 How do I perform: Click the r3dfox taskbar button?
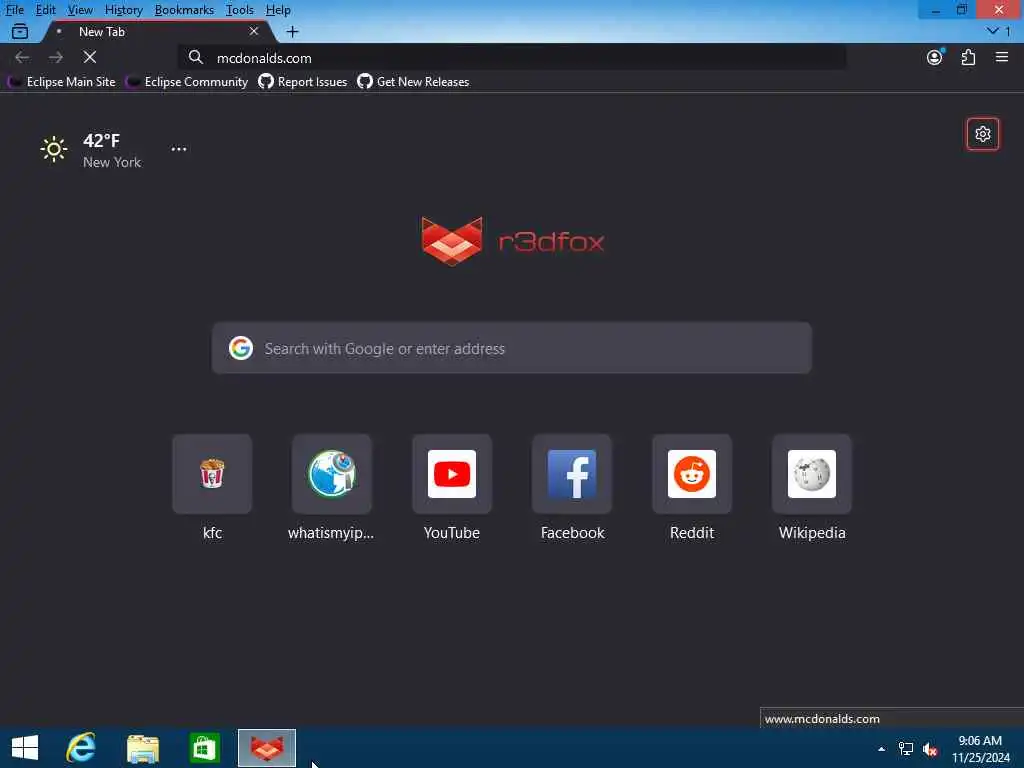tap(266, 748)
